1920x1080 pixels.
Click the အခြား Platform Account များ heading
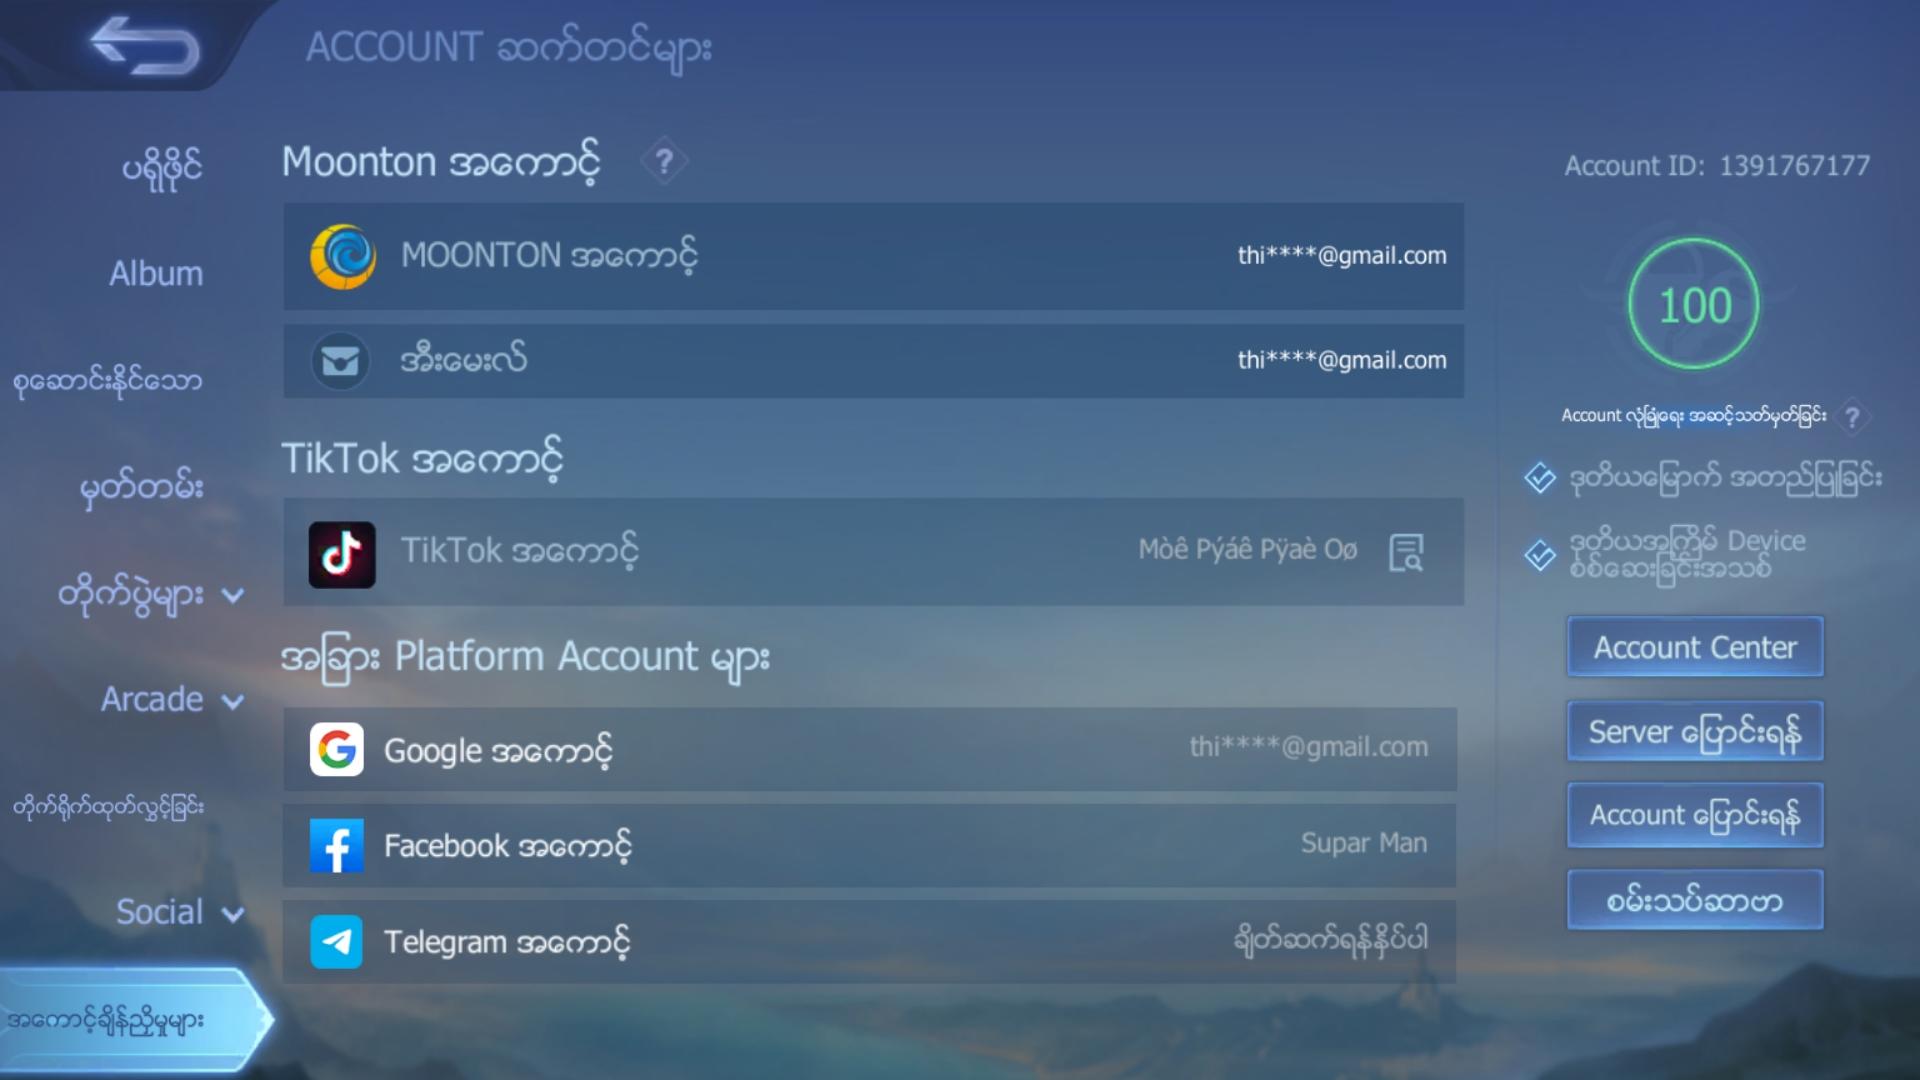click(526, 658)
